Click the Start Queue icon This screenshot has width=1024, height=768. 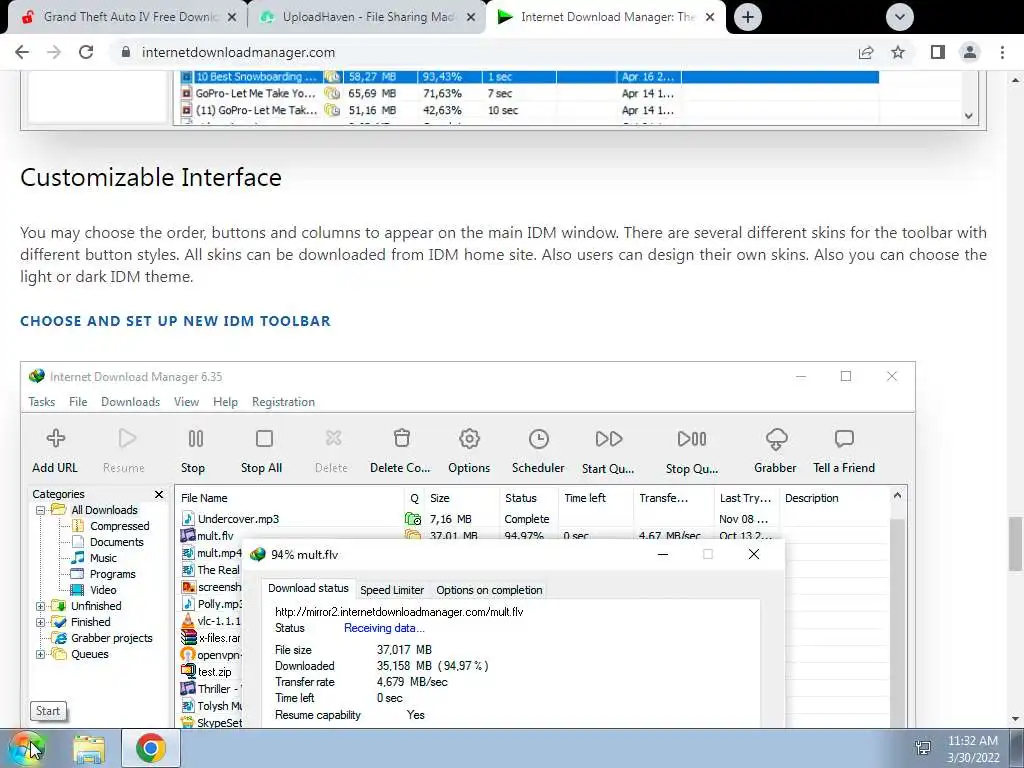point(609,438)
